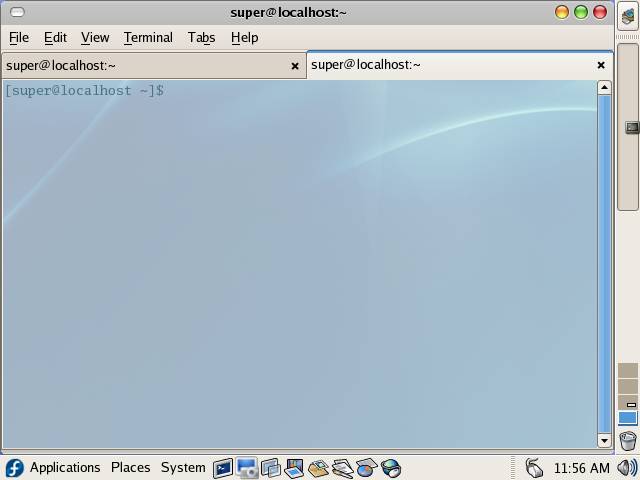The image size is (640, 480).
Task: Launch the terminal from the panel launcher icon
Action: point(222,468)
